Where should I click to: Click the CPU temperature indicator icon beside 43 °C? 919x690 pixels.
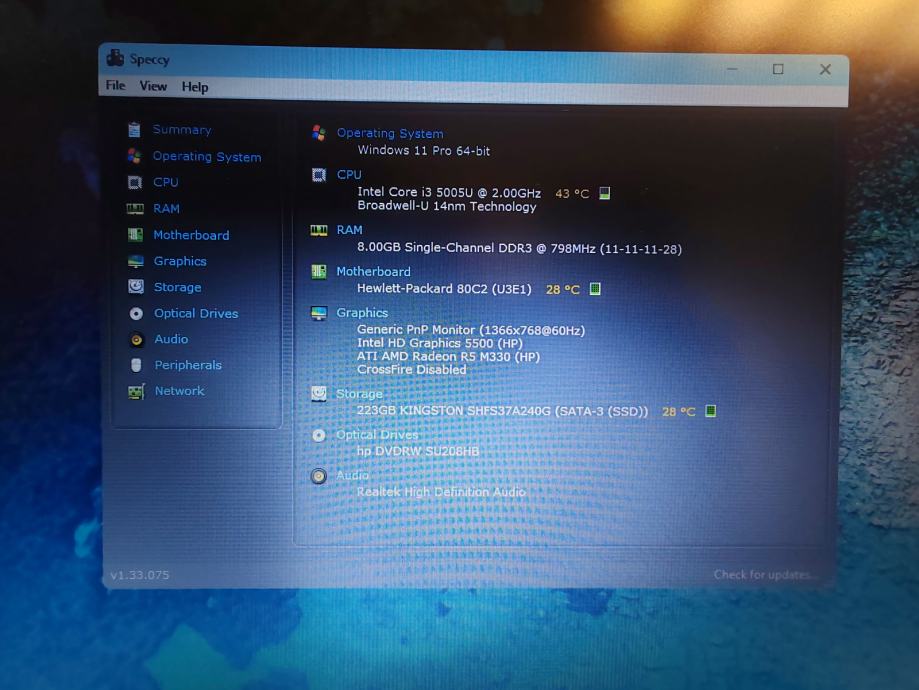tap(605, 193)
